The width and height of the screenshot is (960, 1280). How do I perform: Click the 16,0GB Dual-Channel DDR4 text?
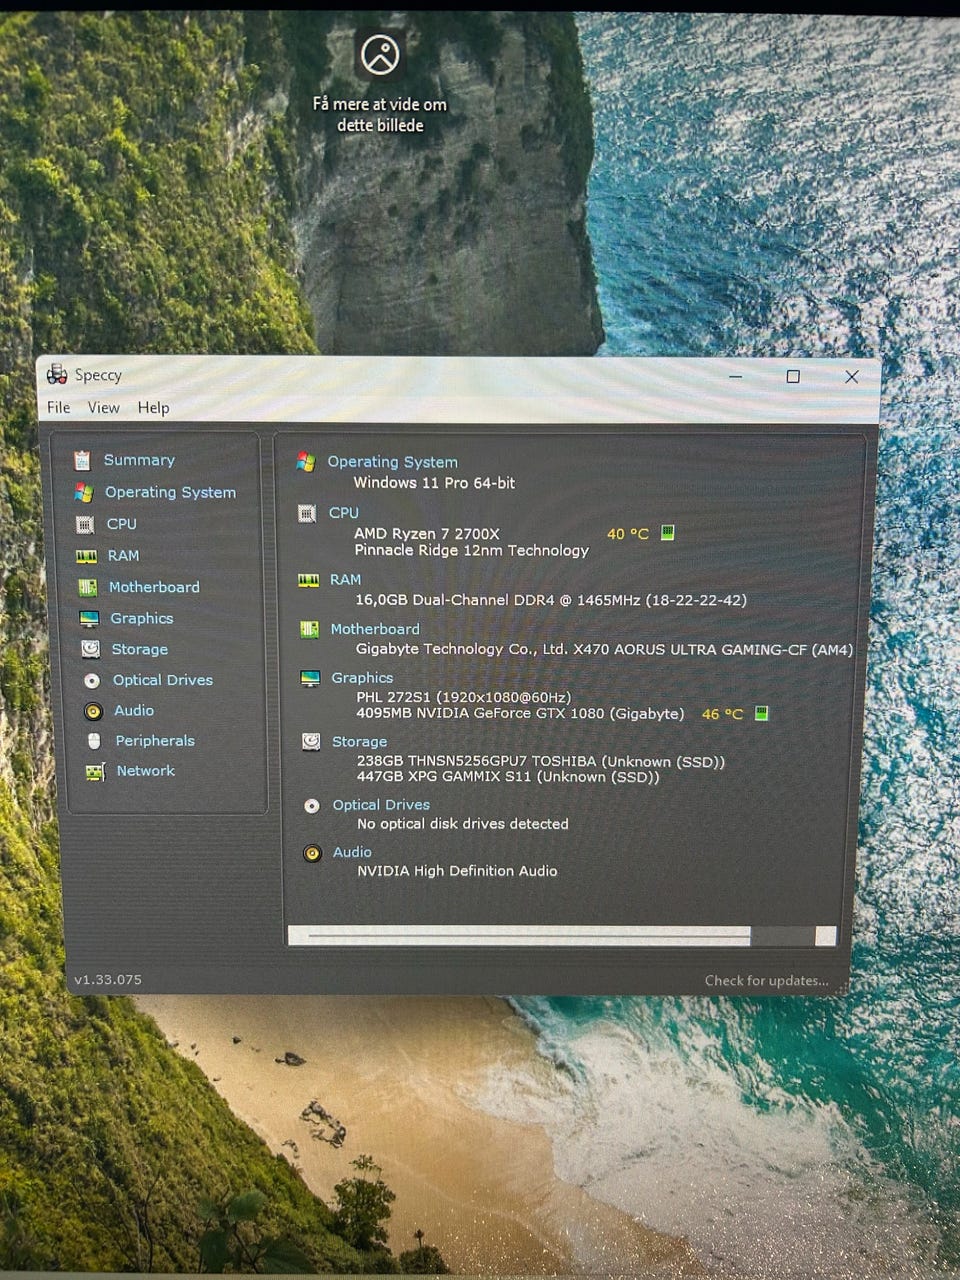click(x=551, y=600)
